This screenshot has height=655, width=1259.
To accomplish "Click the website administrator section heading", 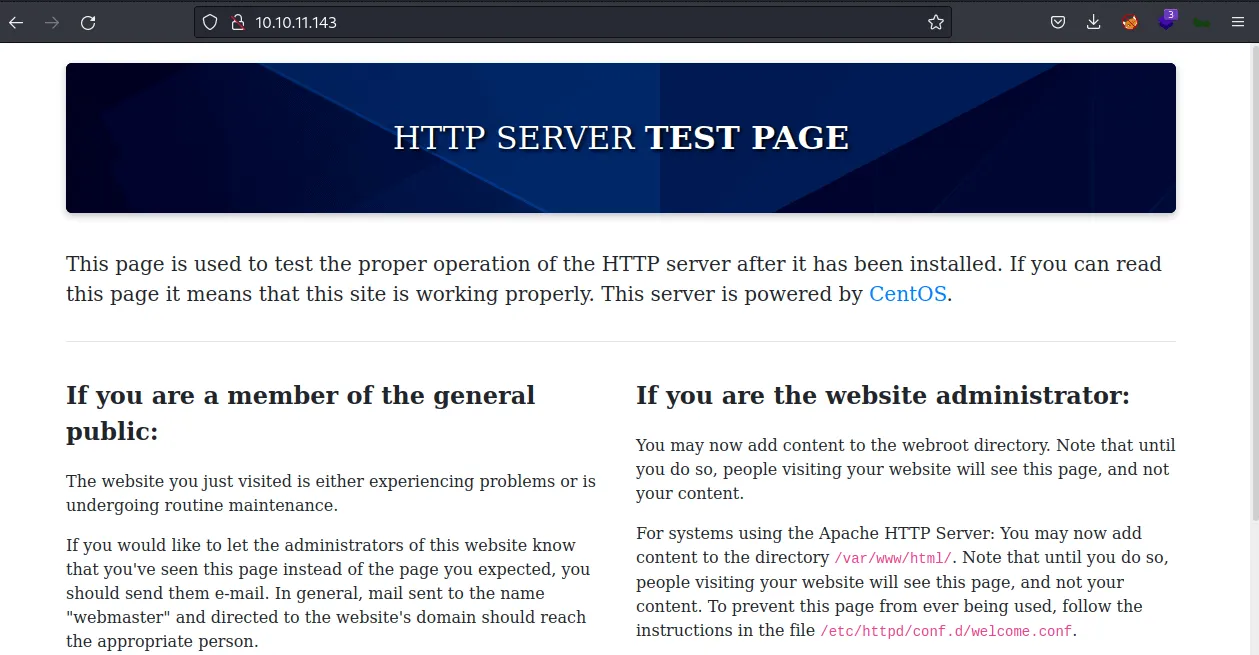I will [881, 395].
